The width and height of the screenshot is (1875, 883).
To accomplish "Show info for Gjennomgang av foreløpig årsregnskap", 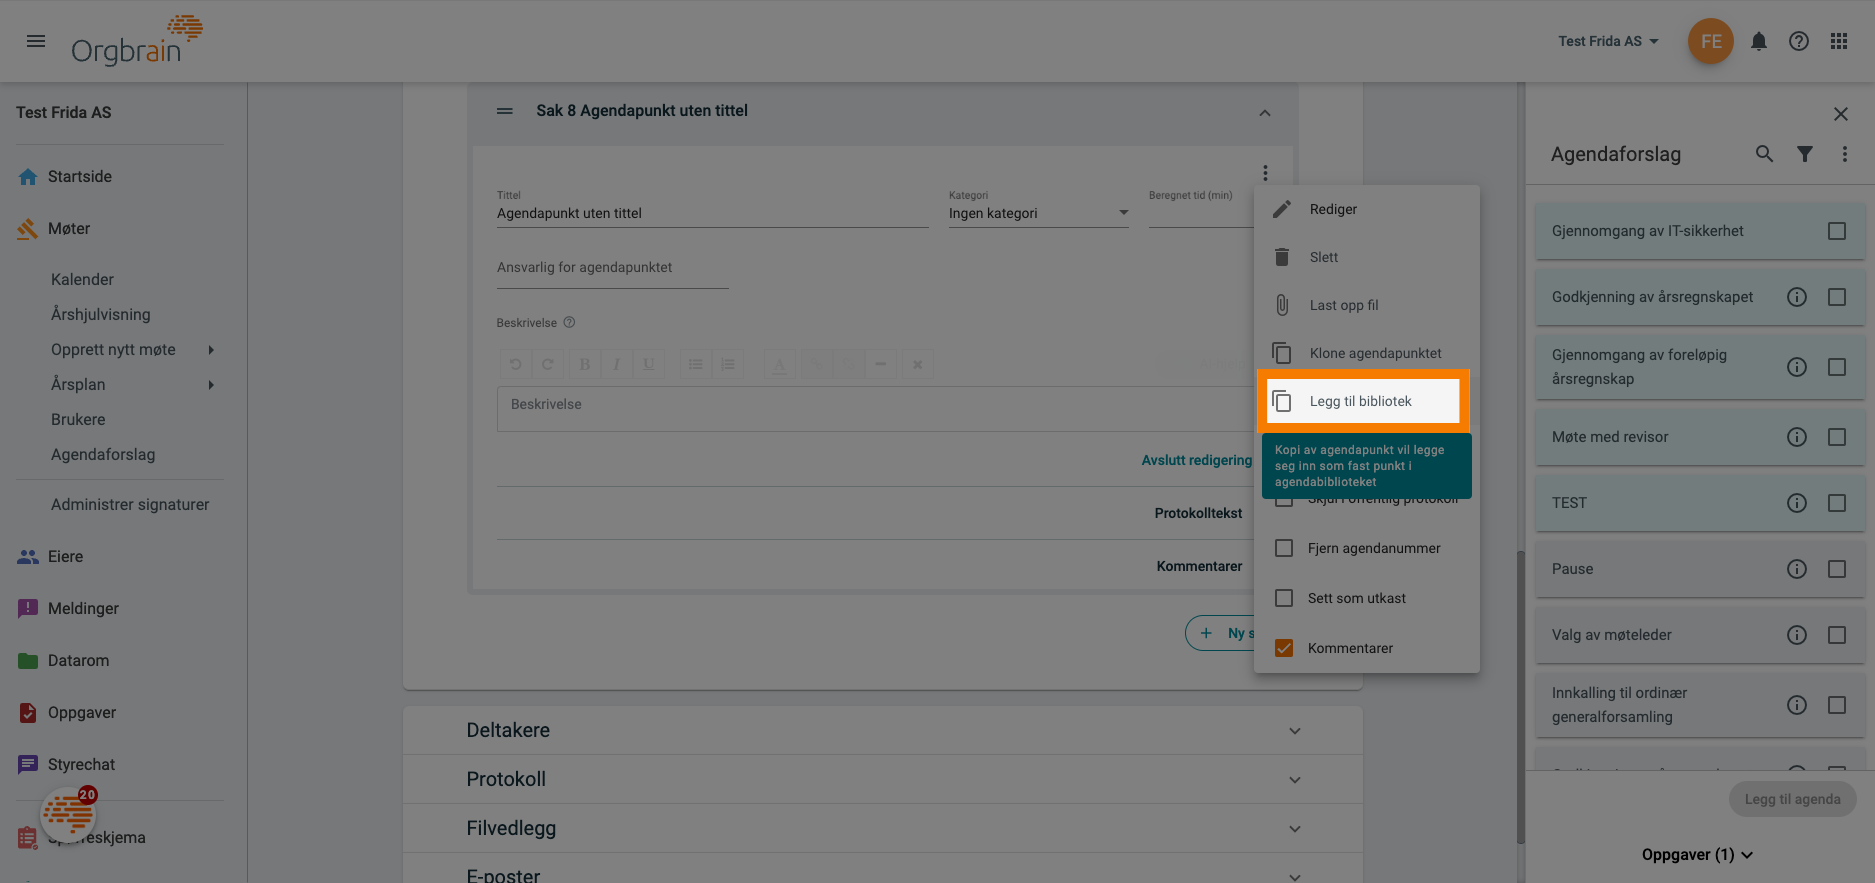I will click(x=1797, y=367).
